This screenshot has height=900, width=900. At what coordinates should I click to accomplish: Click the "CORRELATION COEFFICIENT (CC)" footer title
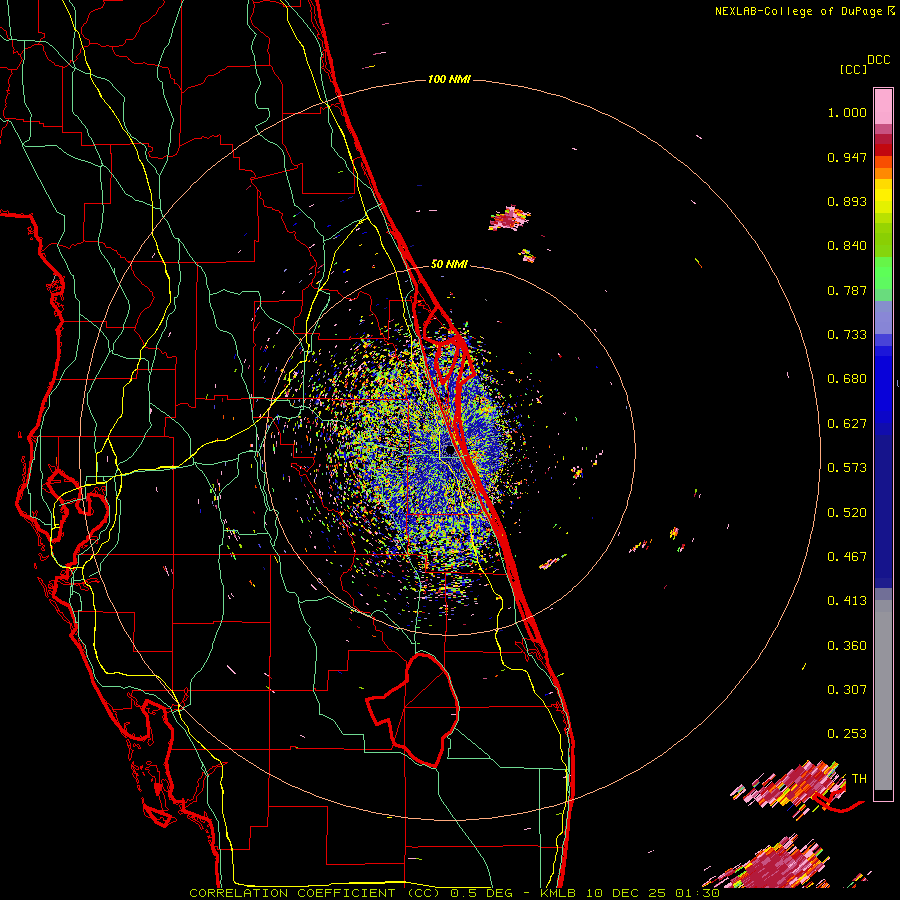314,893
